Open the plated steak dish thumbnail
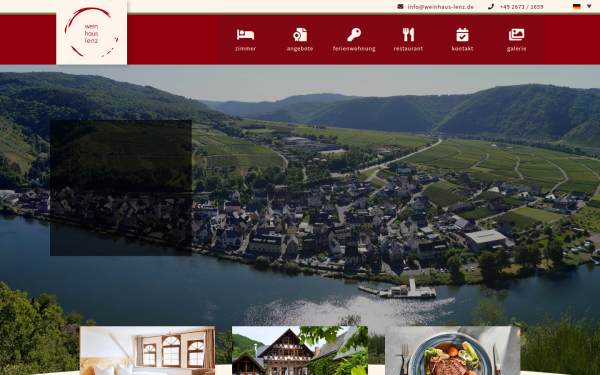Image resolution: width=600 pixels, height=375 pixels. click(x=453, y=351)
